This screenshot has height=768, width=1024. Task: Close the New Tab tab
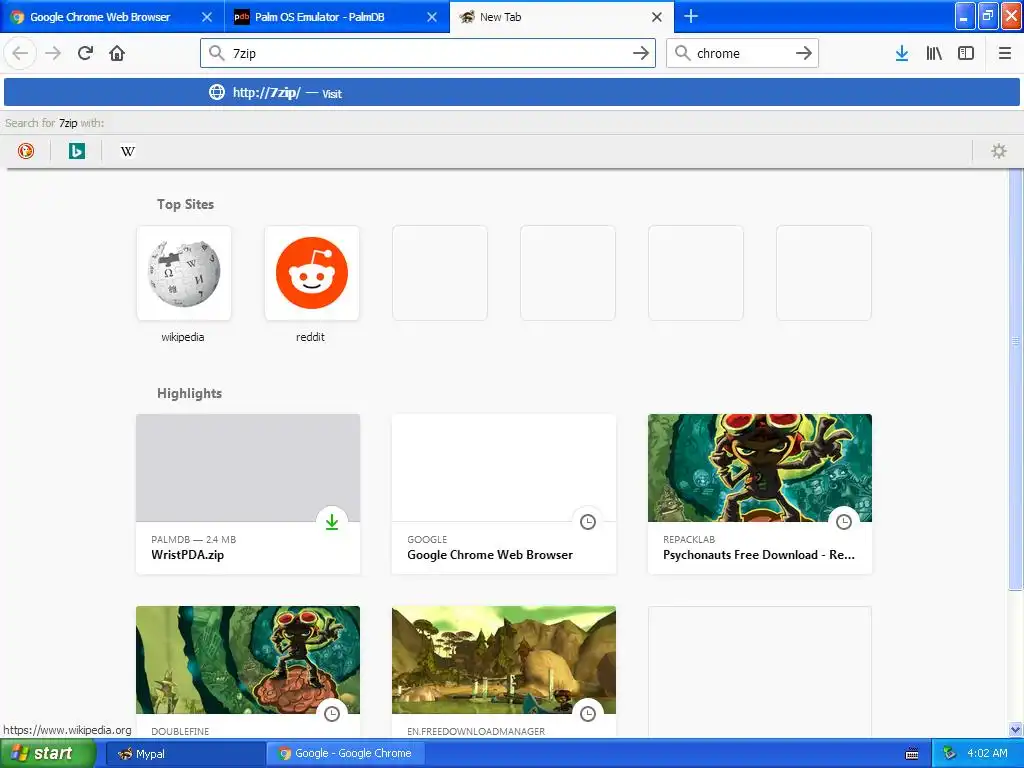pyautogui.click(x=657, y=17)
